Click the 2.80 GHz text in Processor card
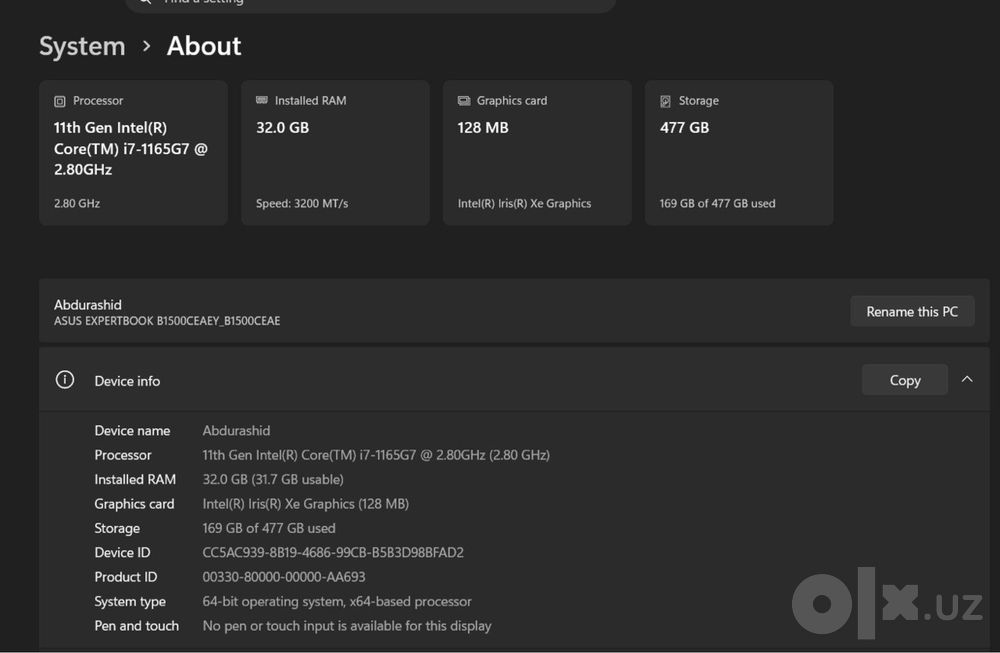1000x653 pixels. tap(77, 203)
